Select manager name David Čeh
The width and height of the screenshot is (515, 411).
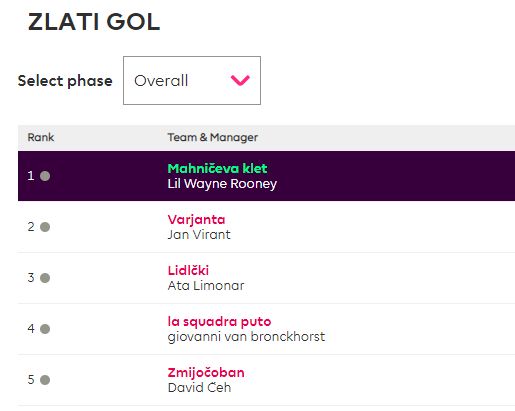[x=199, y=387]
